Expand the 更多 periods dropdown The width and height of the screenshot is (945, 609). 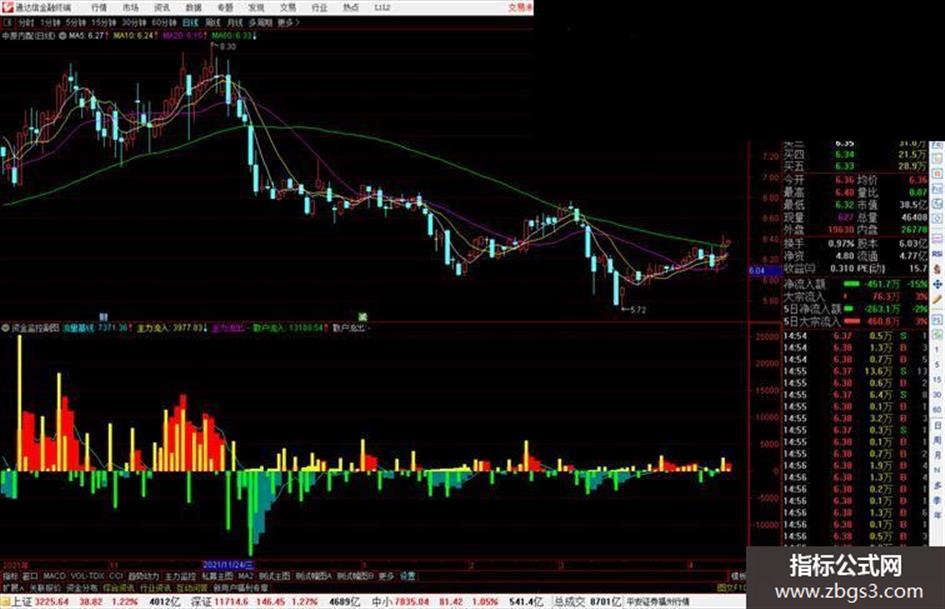pos(288,22)
